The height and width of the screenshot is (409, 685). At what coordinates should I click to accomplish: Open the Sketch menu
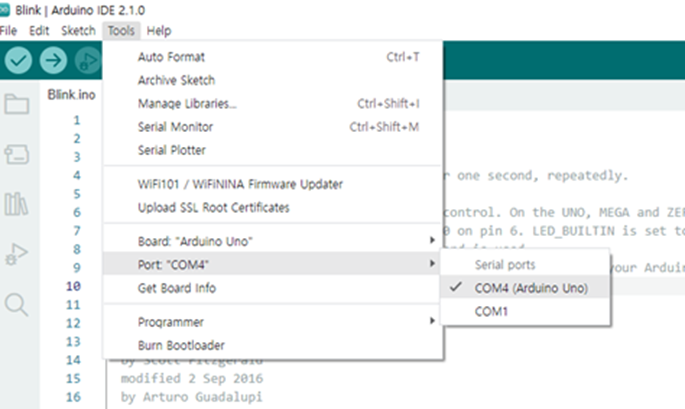78,31
